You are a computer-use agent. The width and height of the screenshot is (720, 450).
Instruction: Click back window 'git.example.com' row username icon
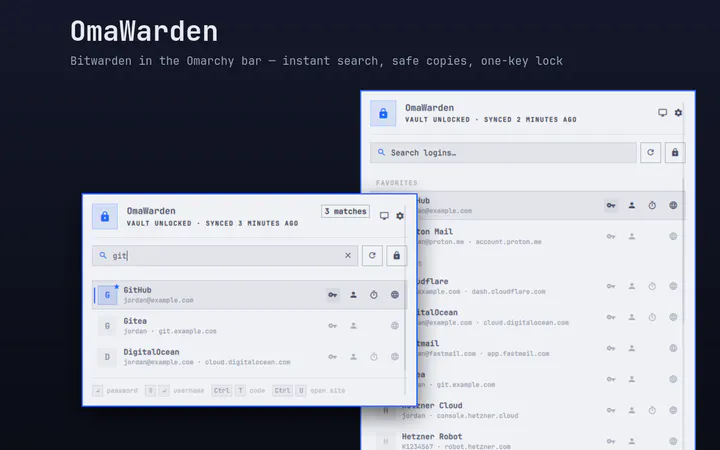(632, 379)
